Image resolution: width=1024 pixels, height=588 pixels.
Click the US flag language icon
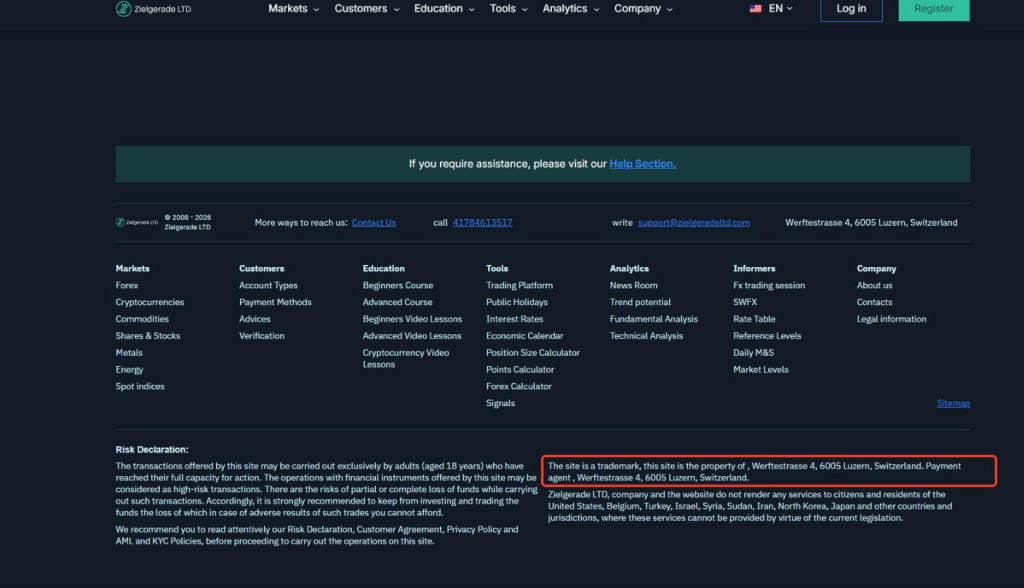756,8
